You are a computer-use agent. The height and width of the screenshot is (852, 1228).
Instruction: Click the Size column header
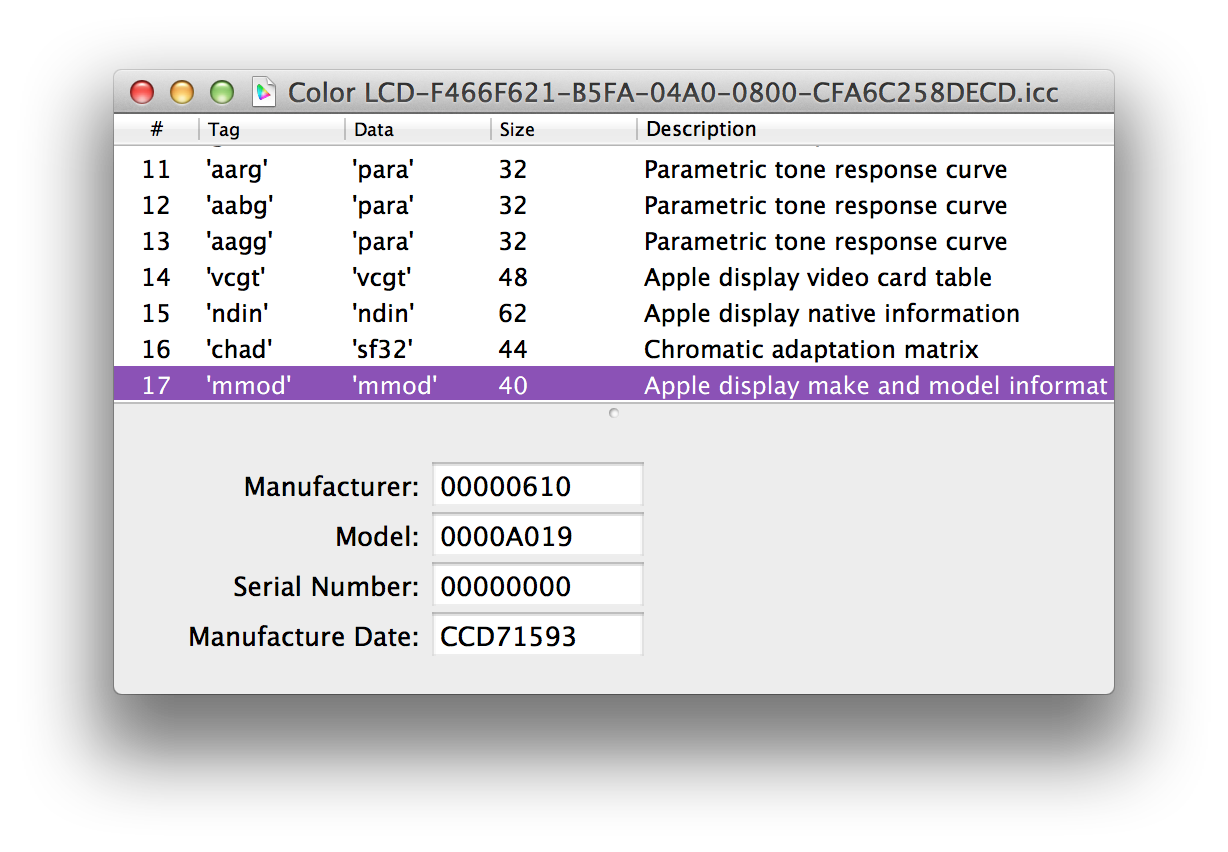point(562,129)
